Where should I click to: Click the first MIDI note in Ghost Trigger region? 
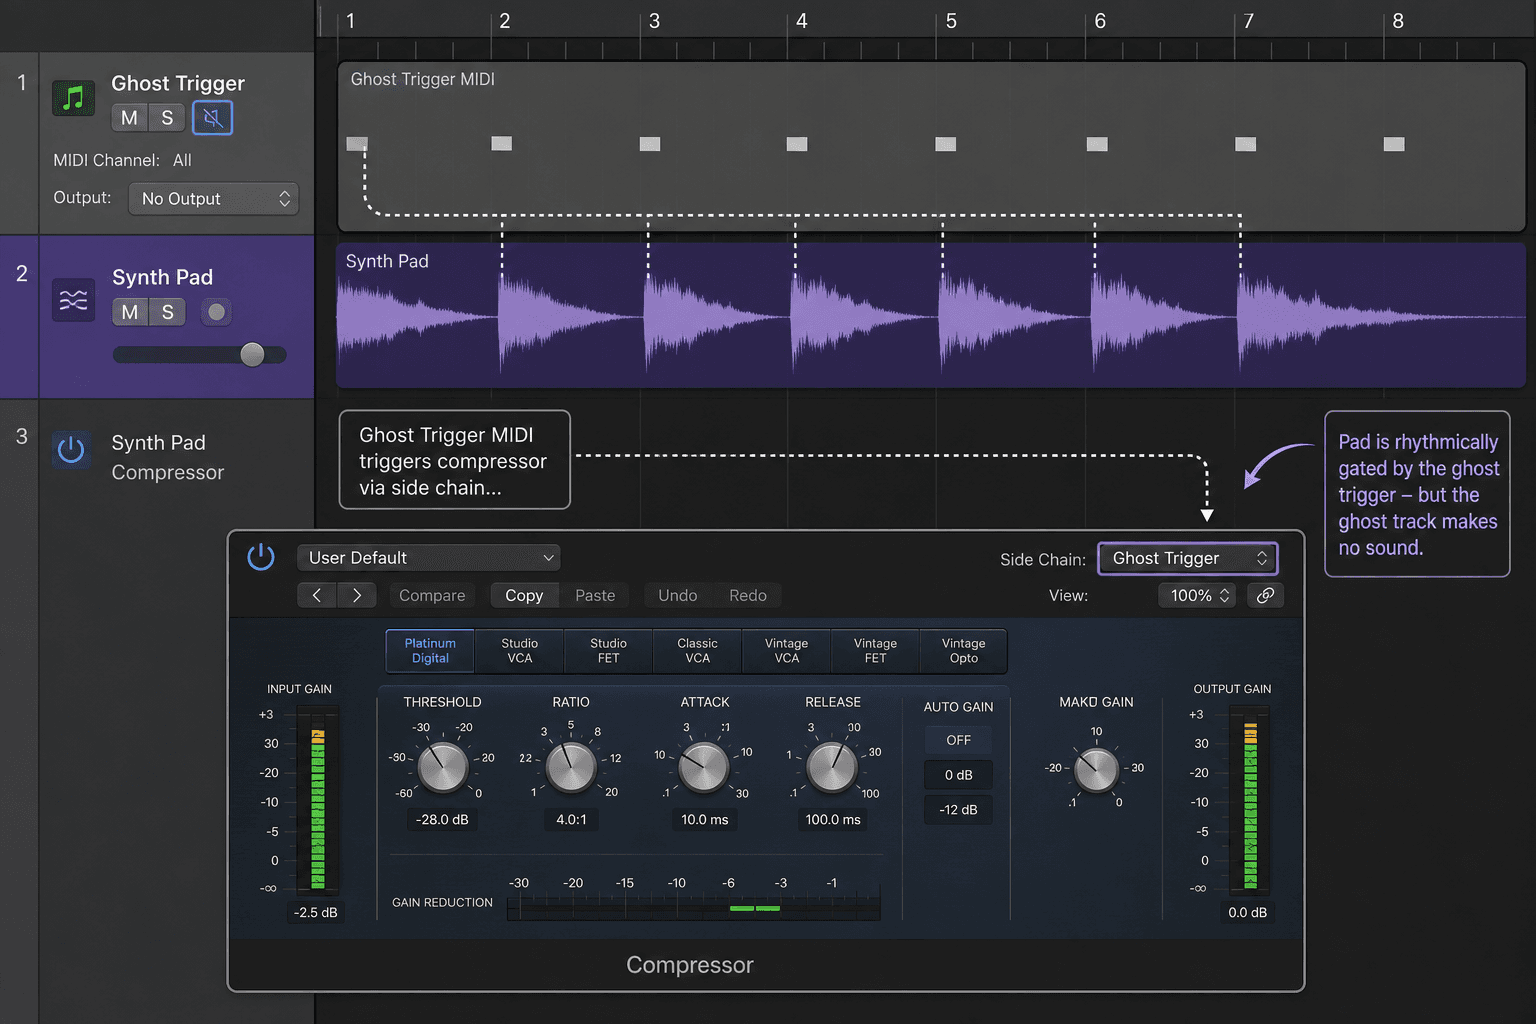tap(357, 143)
